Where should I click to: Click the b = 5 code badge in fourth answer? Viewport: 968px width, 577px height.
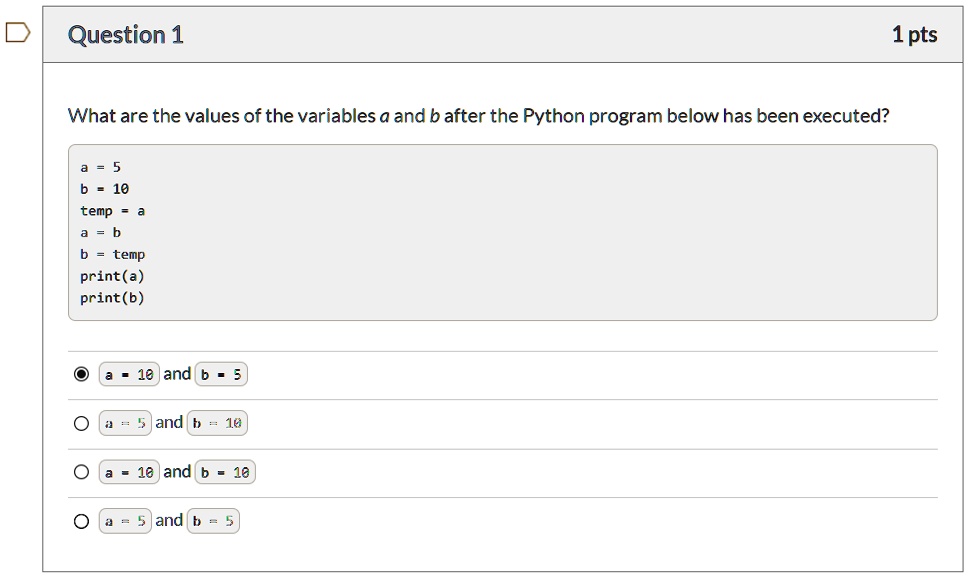click(x=213, y=520)
